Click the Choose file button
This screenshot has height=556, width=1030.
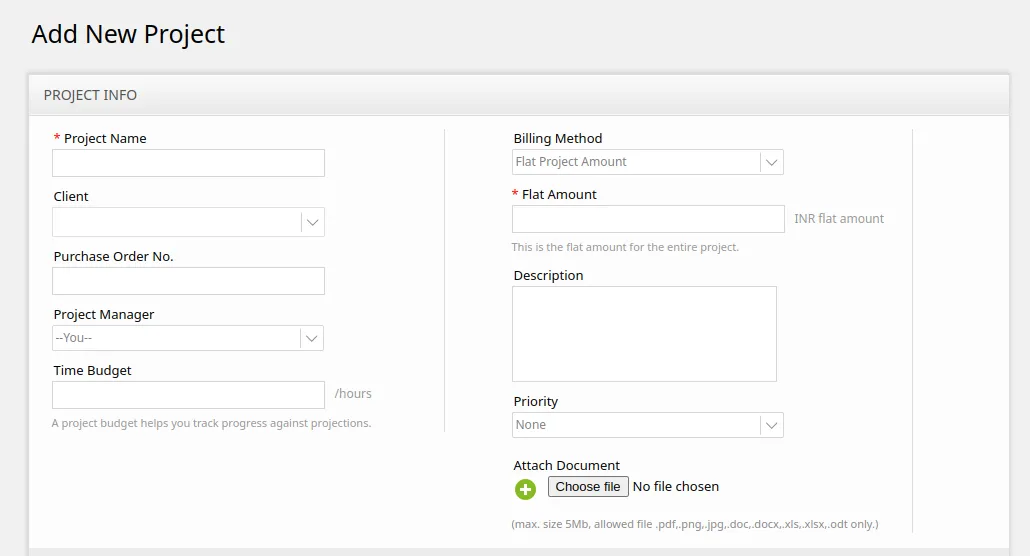588,486
